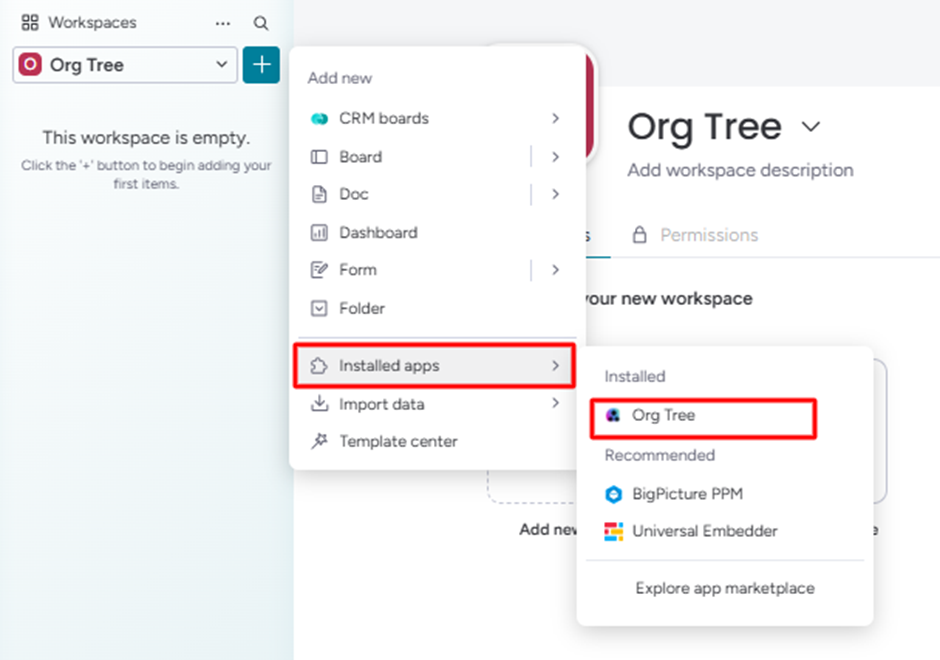Click the Board layout icon

[319, 157]
